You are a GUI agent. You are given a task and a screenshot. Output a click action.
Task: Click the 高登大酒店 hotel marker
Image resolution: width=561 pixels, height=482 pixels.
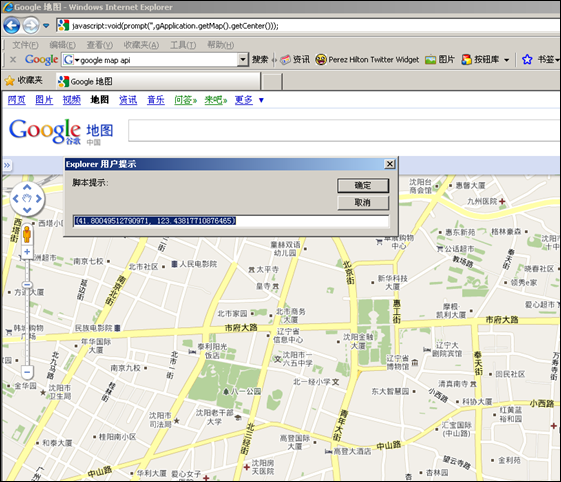point(328,452)
